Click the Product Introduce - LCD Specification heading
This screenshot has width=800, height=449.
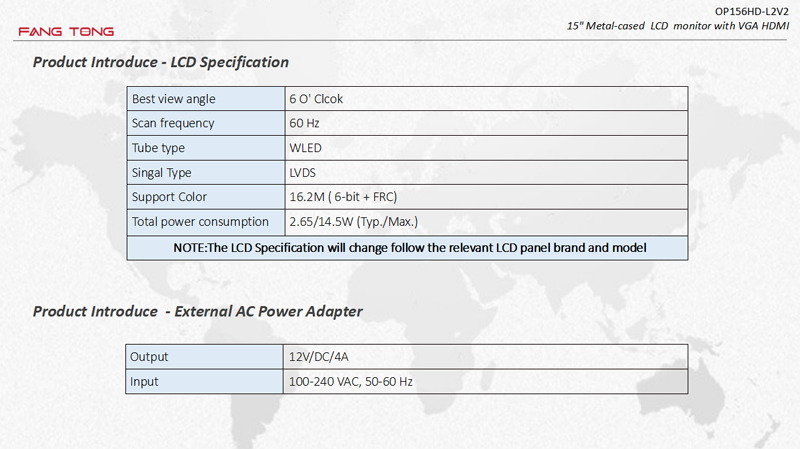161,62
